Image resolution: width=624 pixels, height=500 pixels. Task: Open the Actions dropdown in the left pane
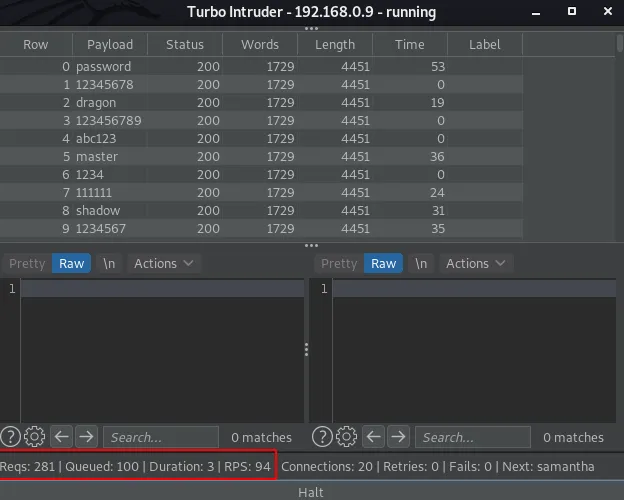click(x=164, y=264)
